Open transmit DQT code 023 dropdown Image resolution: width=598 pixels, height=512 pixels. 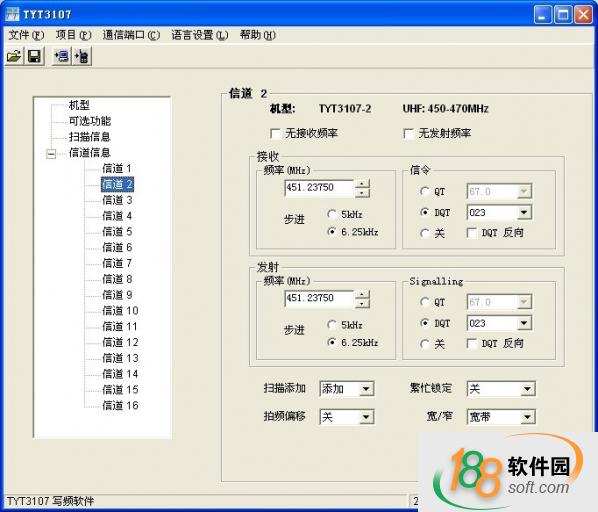pos(524,323)
